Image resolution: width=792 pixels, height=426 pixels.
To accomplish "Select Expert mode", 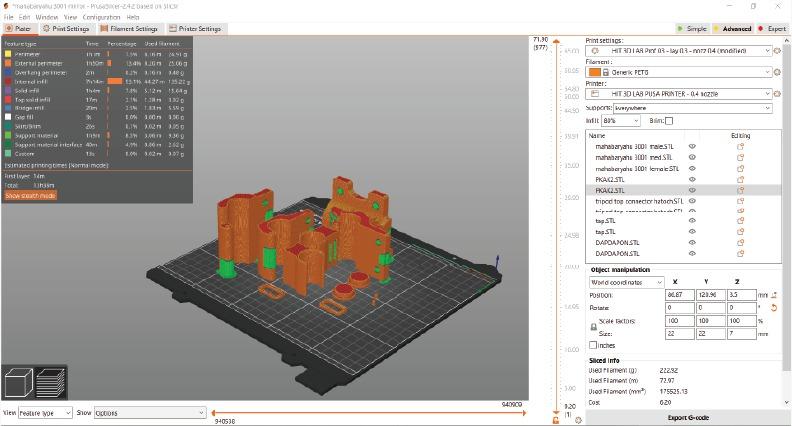I will coord(772,29).
